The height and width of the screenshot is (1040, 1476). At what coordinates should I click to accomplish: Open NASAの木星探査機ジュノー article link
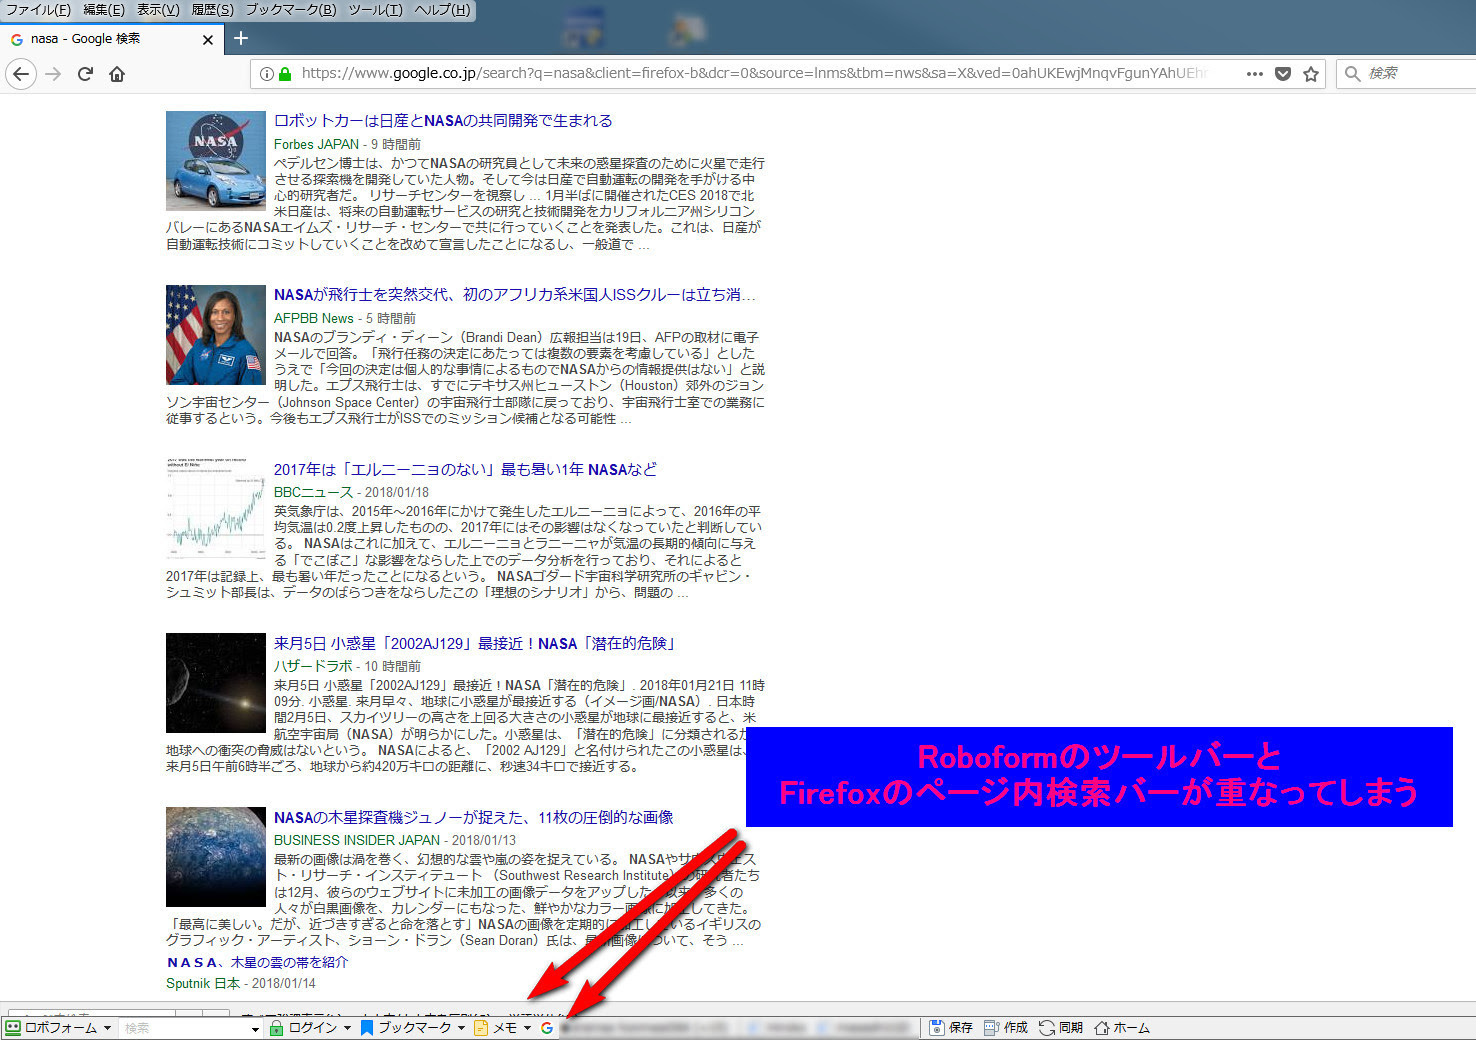click(x=474, y=817)
